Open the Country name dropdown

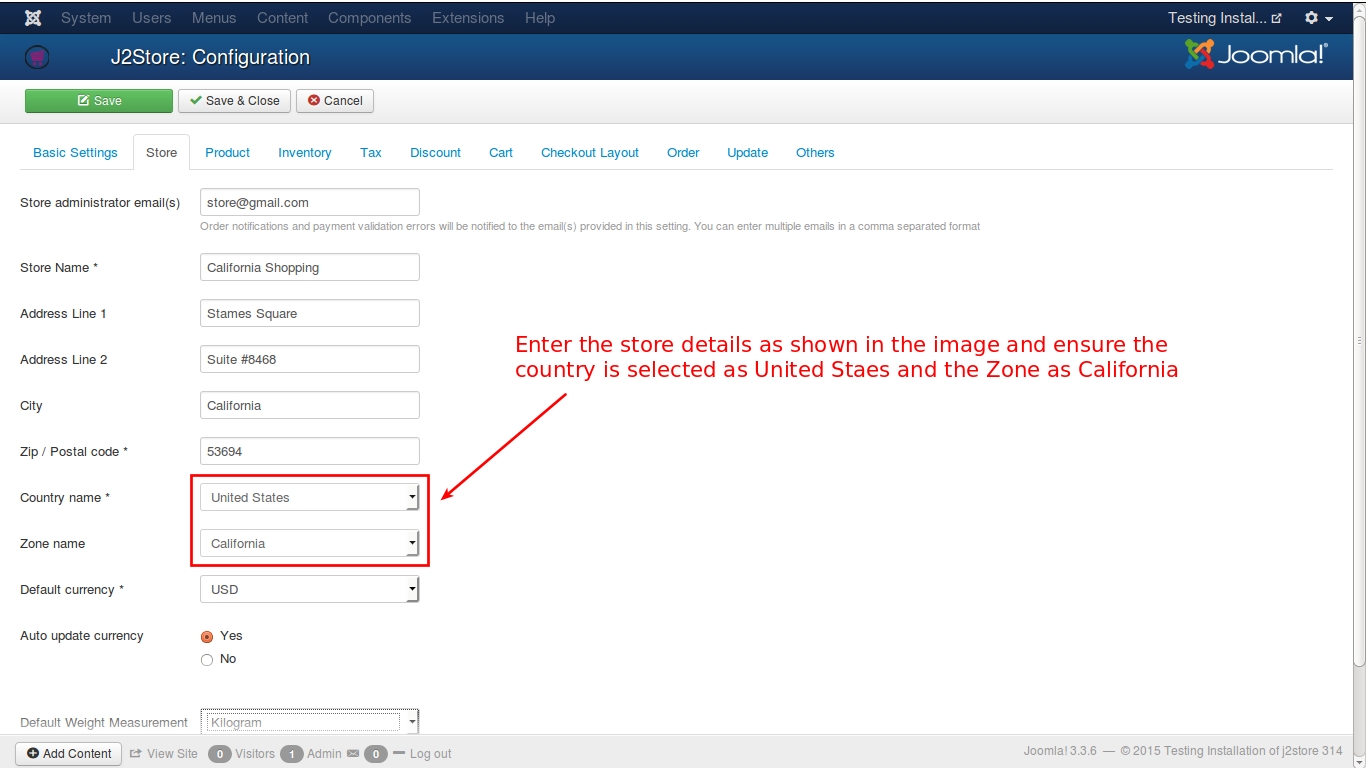click(309, 498)
